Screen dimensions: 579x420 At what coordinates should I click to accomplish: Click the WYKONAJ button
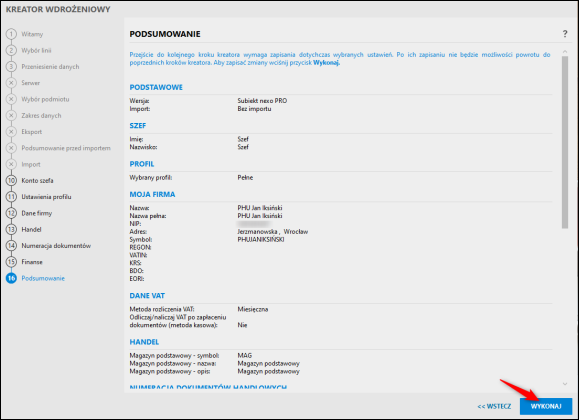pyautogui.click(x=546, y=406)
